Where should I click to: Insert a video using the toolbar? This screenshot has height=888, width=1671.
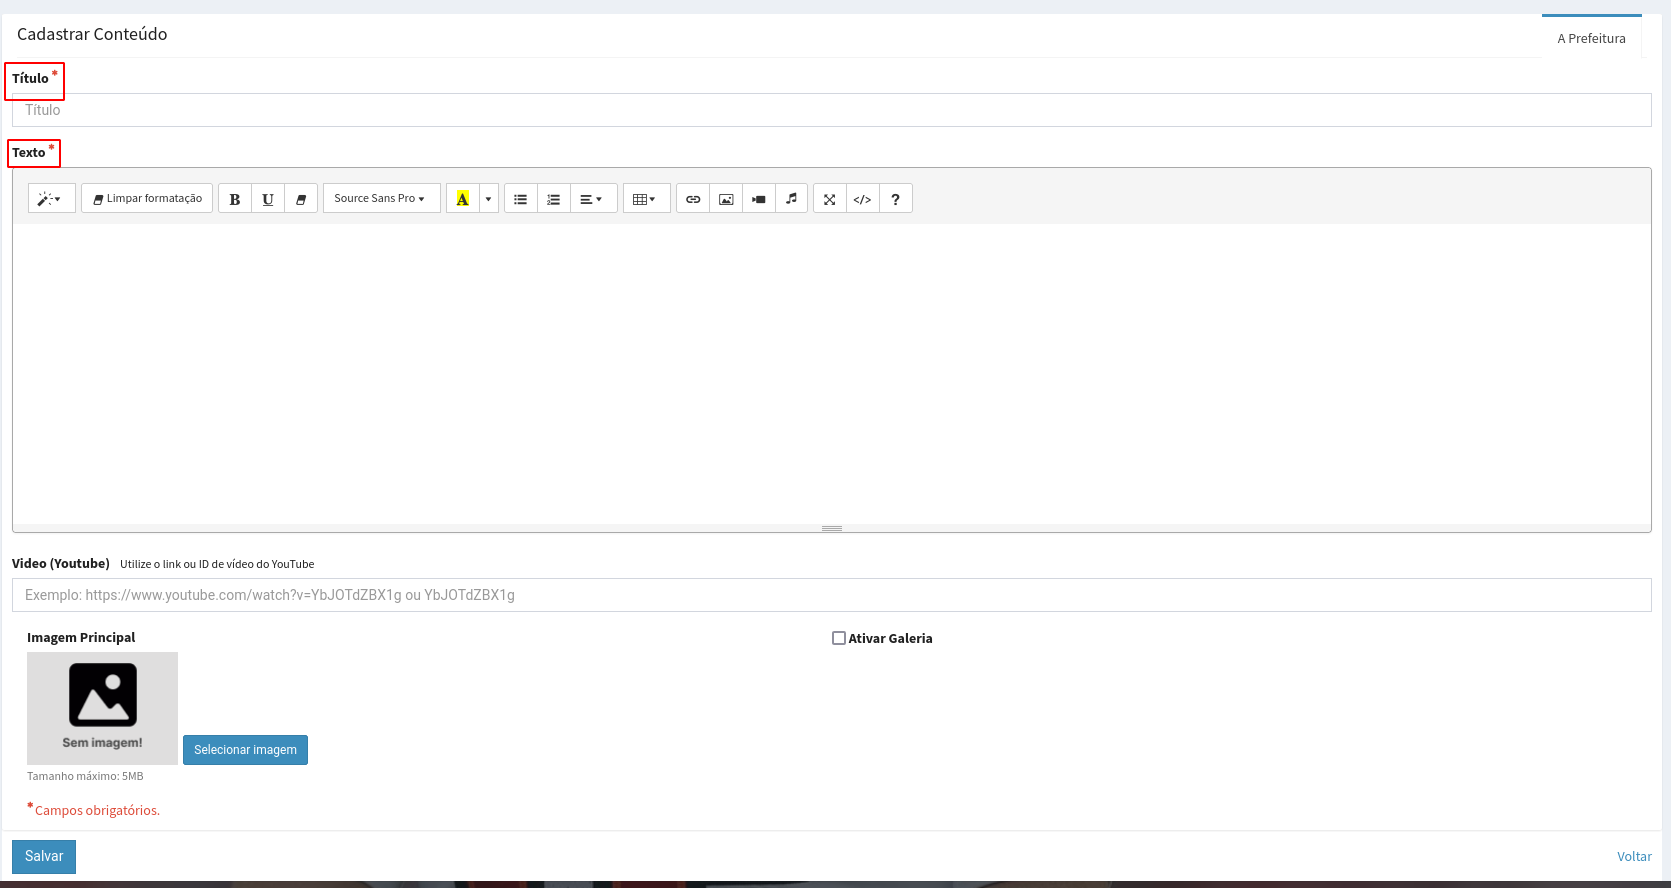click(x=759, y=199)
